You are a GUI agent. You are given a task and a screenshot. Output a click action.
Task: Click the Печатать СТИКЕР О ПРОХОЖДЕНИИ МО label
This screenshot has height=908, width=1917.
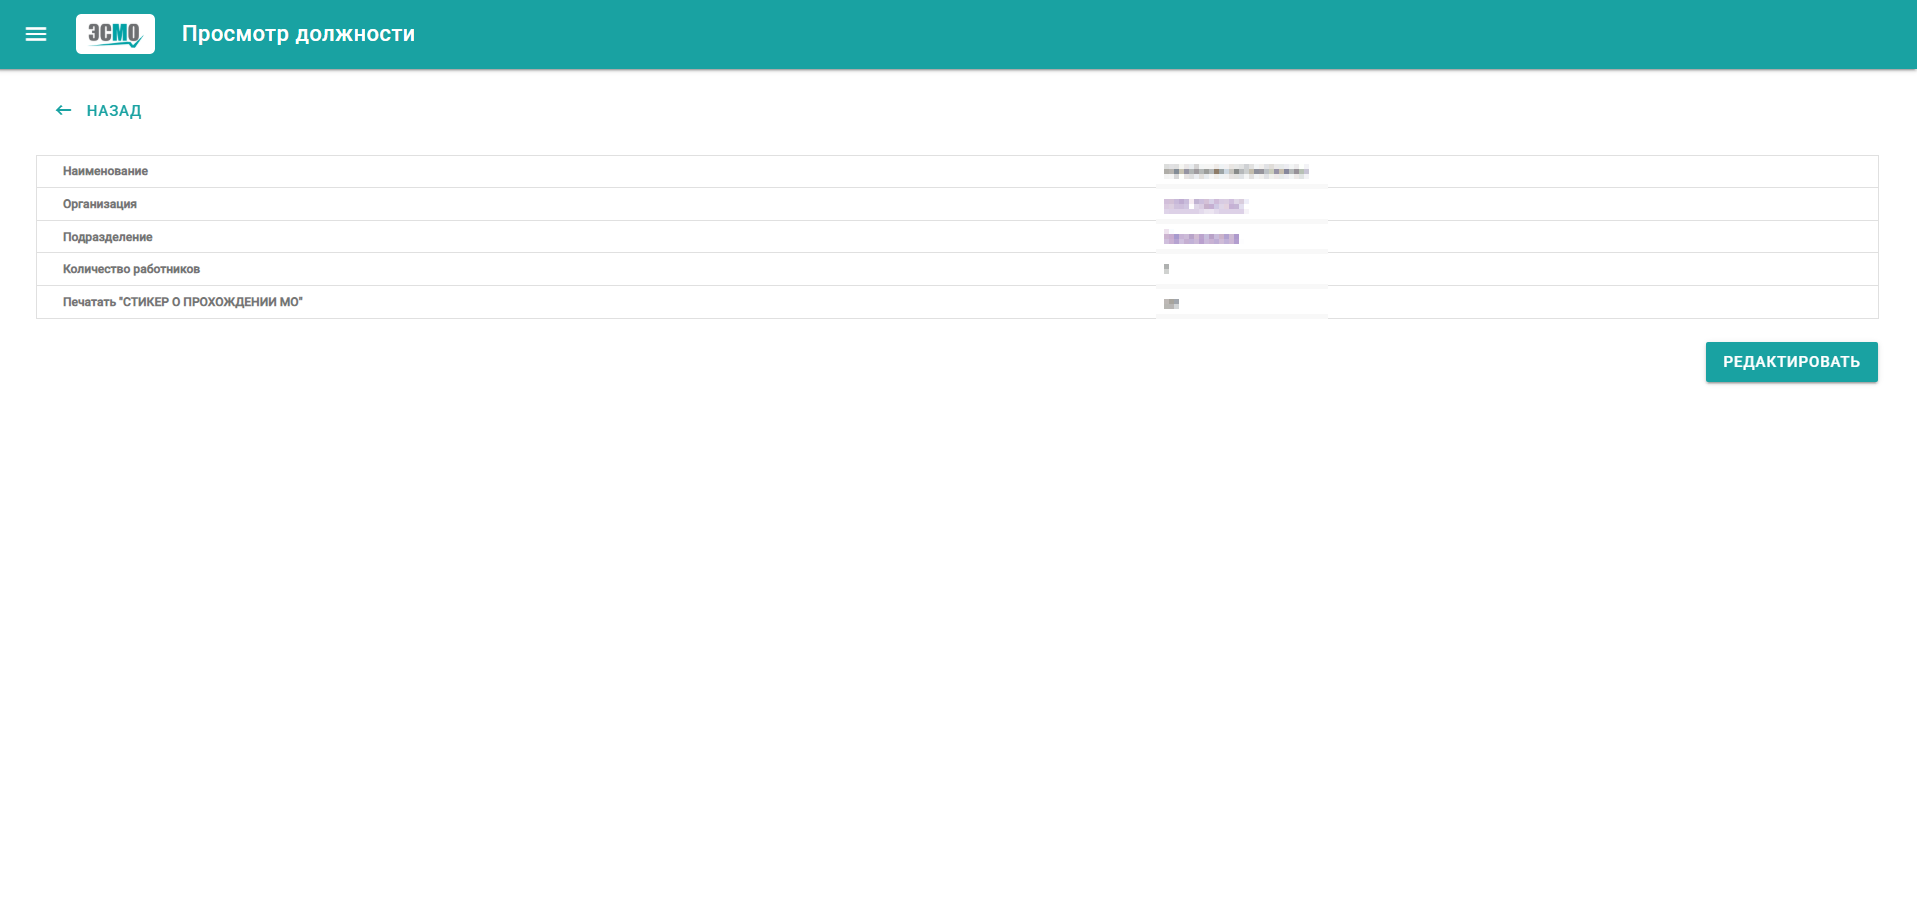(183, 302)
